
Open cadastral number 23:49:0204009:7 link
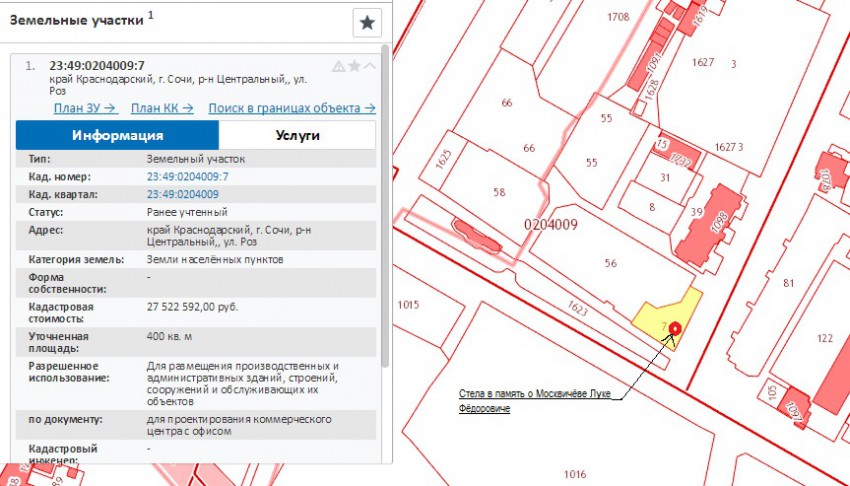click(187, 177)
